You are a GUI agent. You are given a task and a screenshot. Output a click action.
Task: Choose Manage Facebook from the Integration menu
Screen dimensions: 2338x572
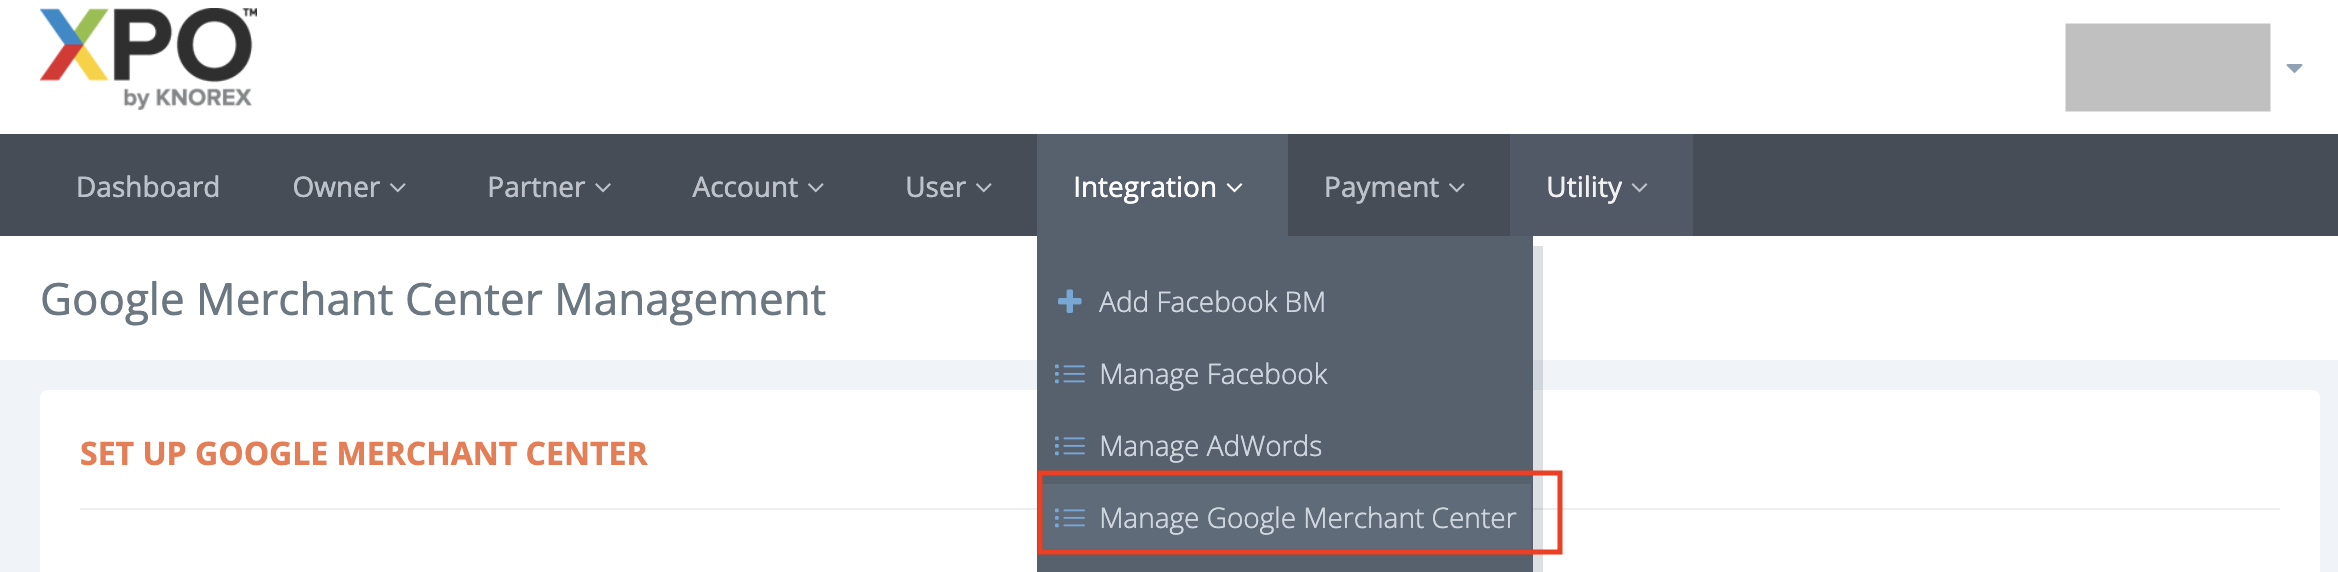1212,374
